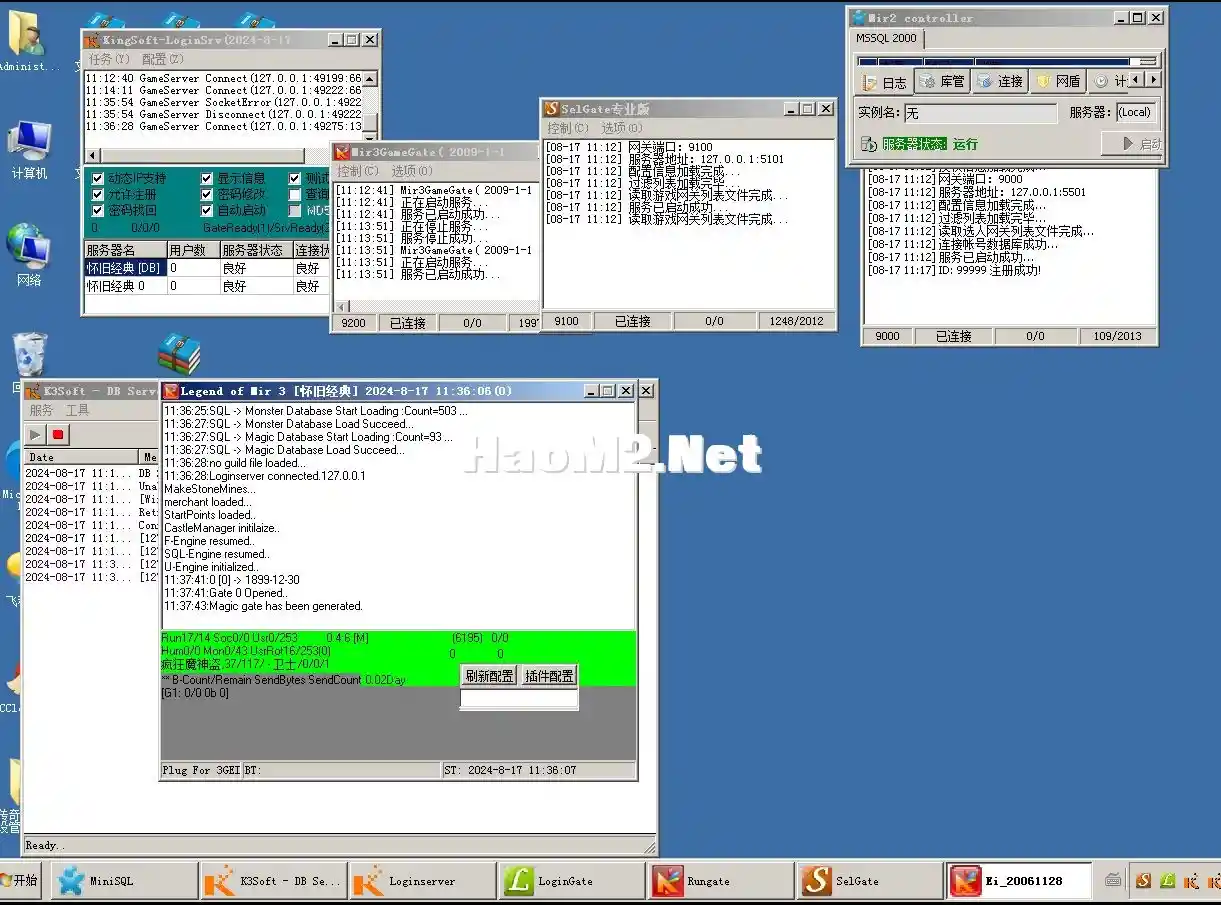This screenshot has width=1221, height=905.
Task: Toggle the 测试 checkbox in LoginSrv
Action: (295, 178)
